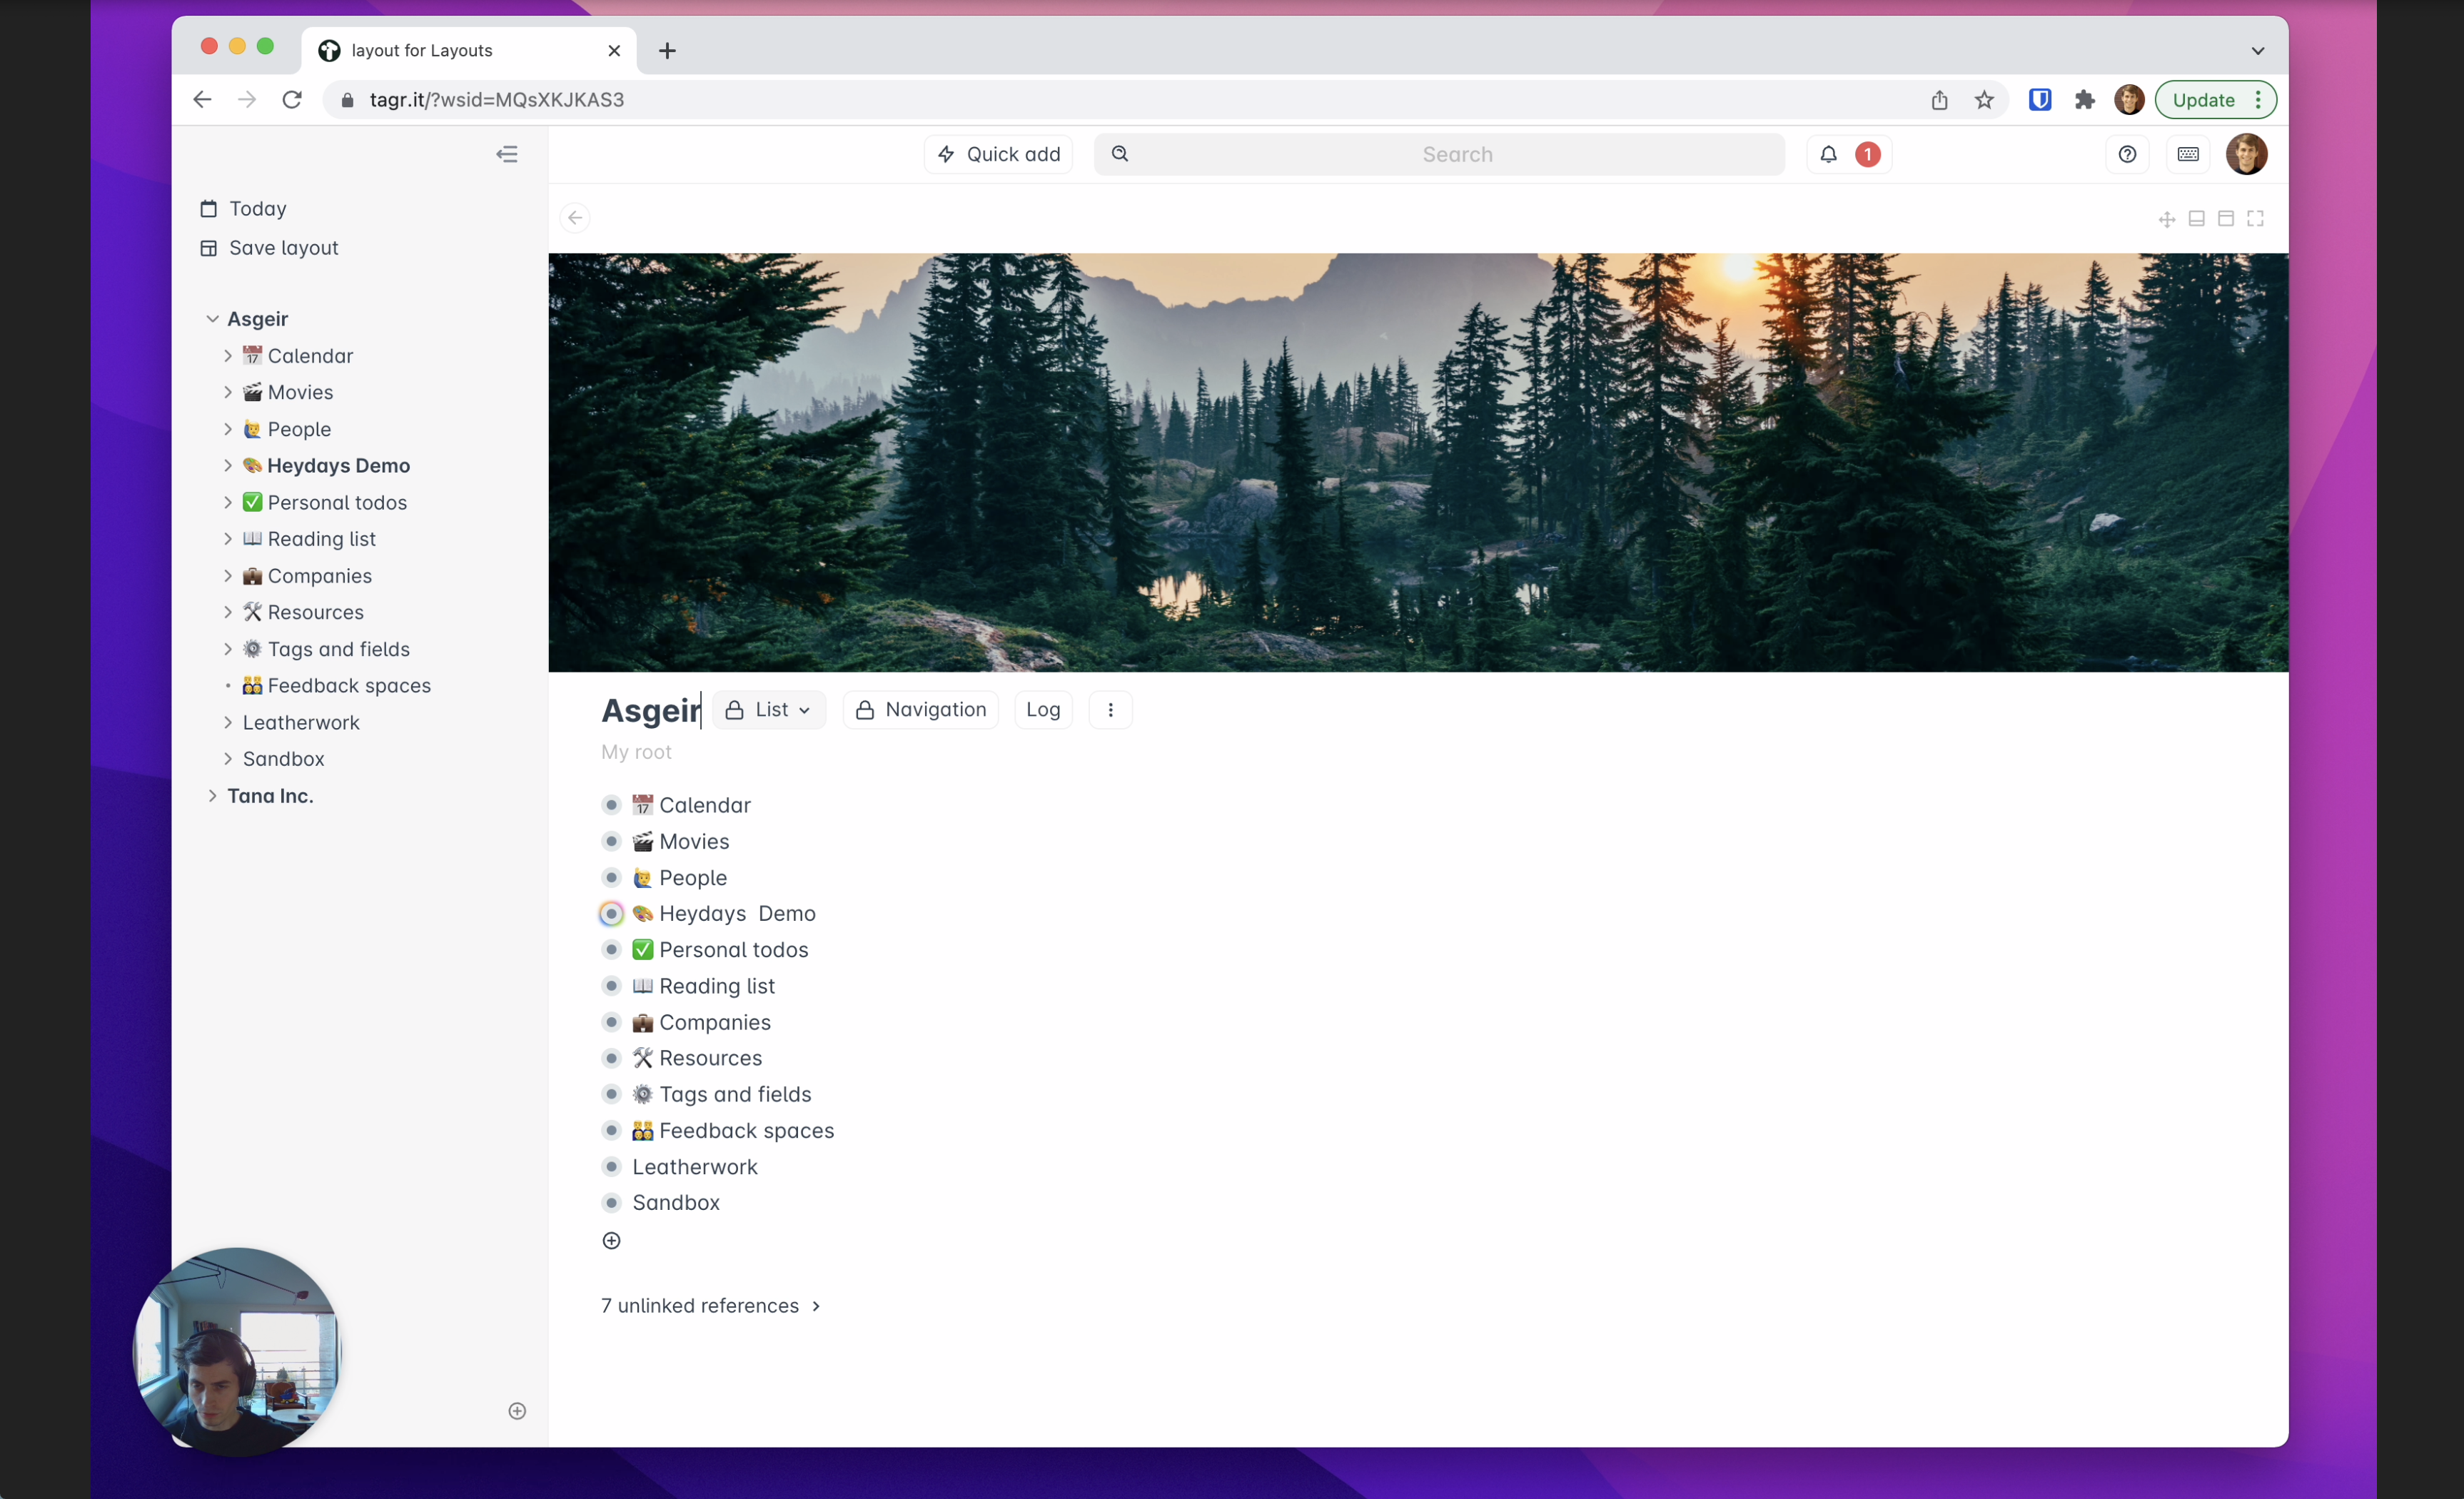Click Feedback spaces text in main list
2464x1499 pixels.
pyautogui.click(x=746, y=1130)
